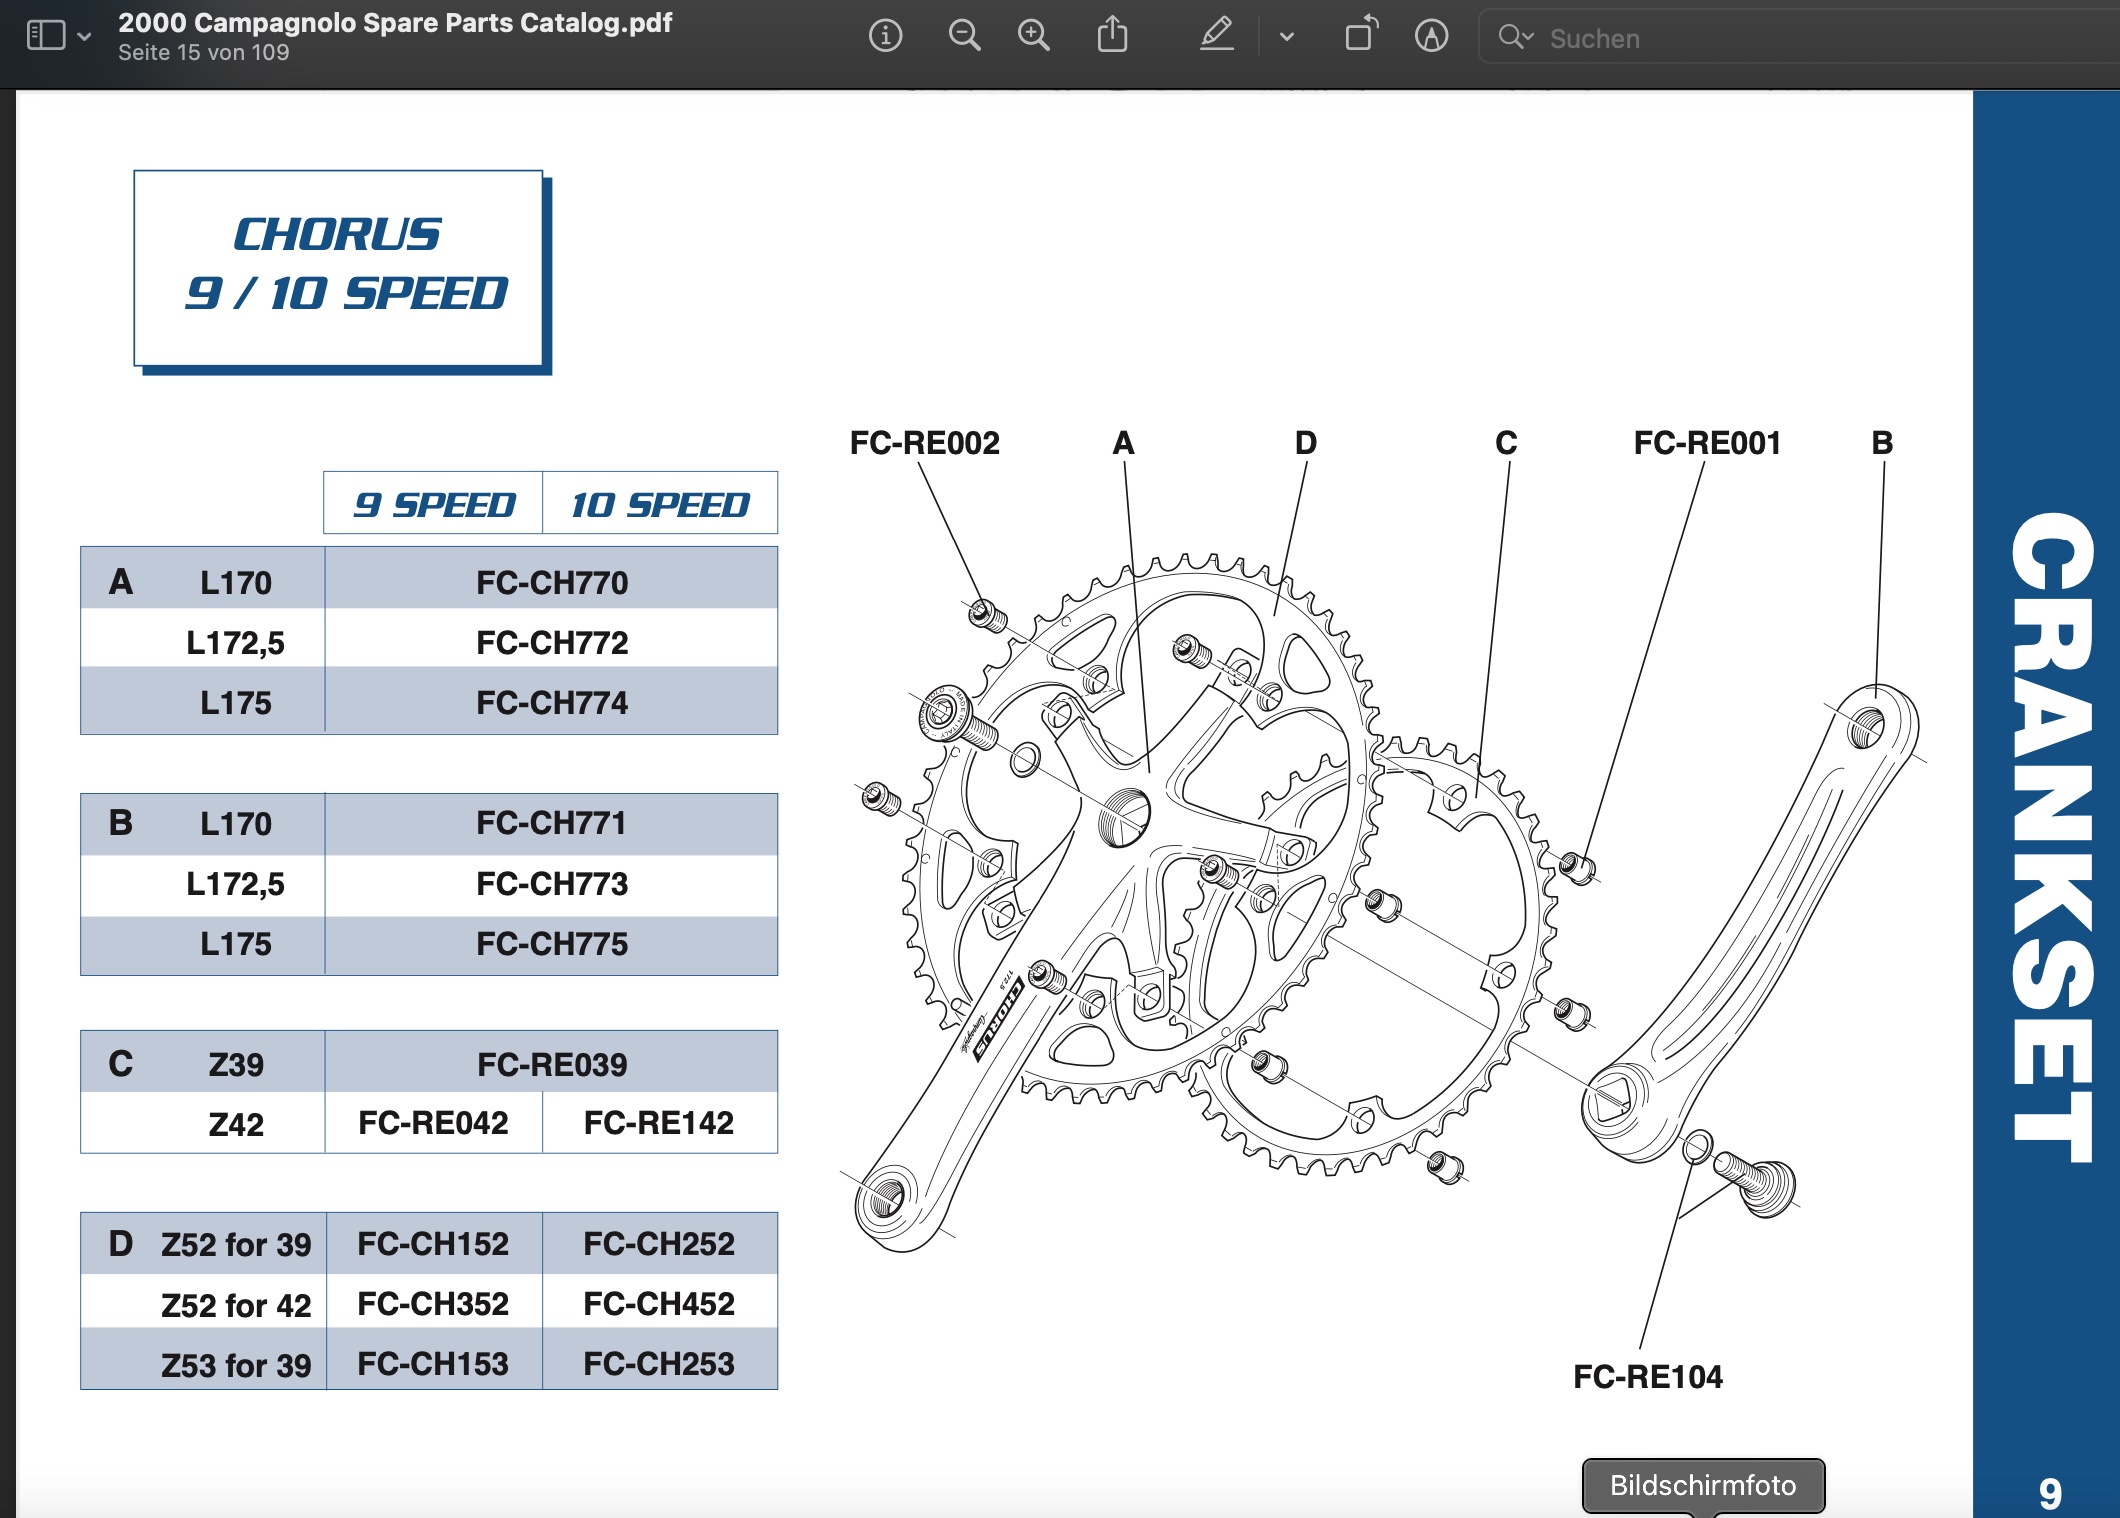Click the document title in titlebar
The height and width of the screenshot is (1518, 2120).
point(395,23)
